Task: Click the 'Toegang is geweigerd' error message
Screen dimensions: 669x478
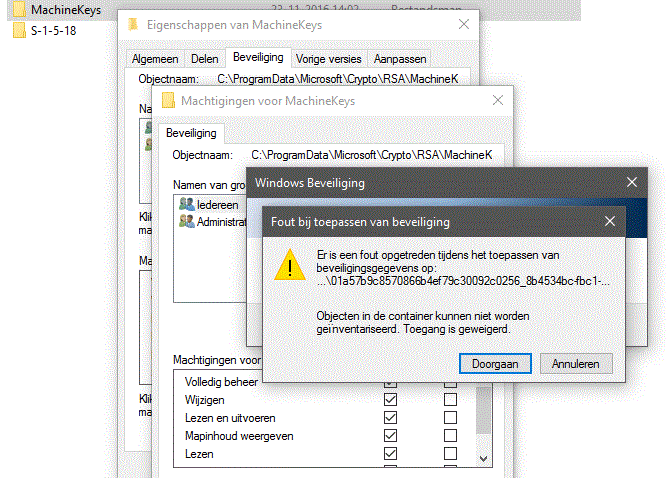Action: pyautogui.click(x=457, y=329)
